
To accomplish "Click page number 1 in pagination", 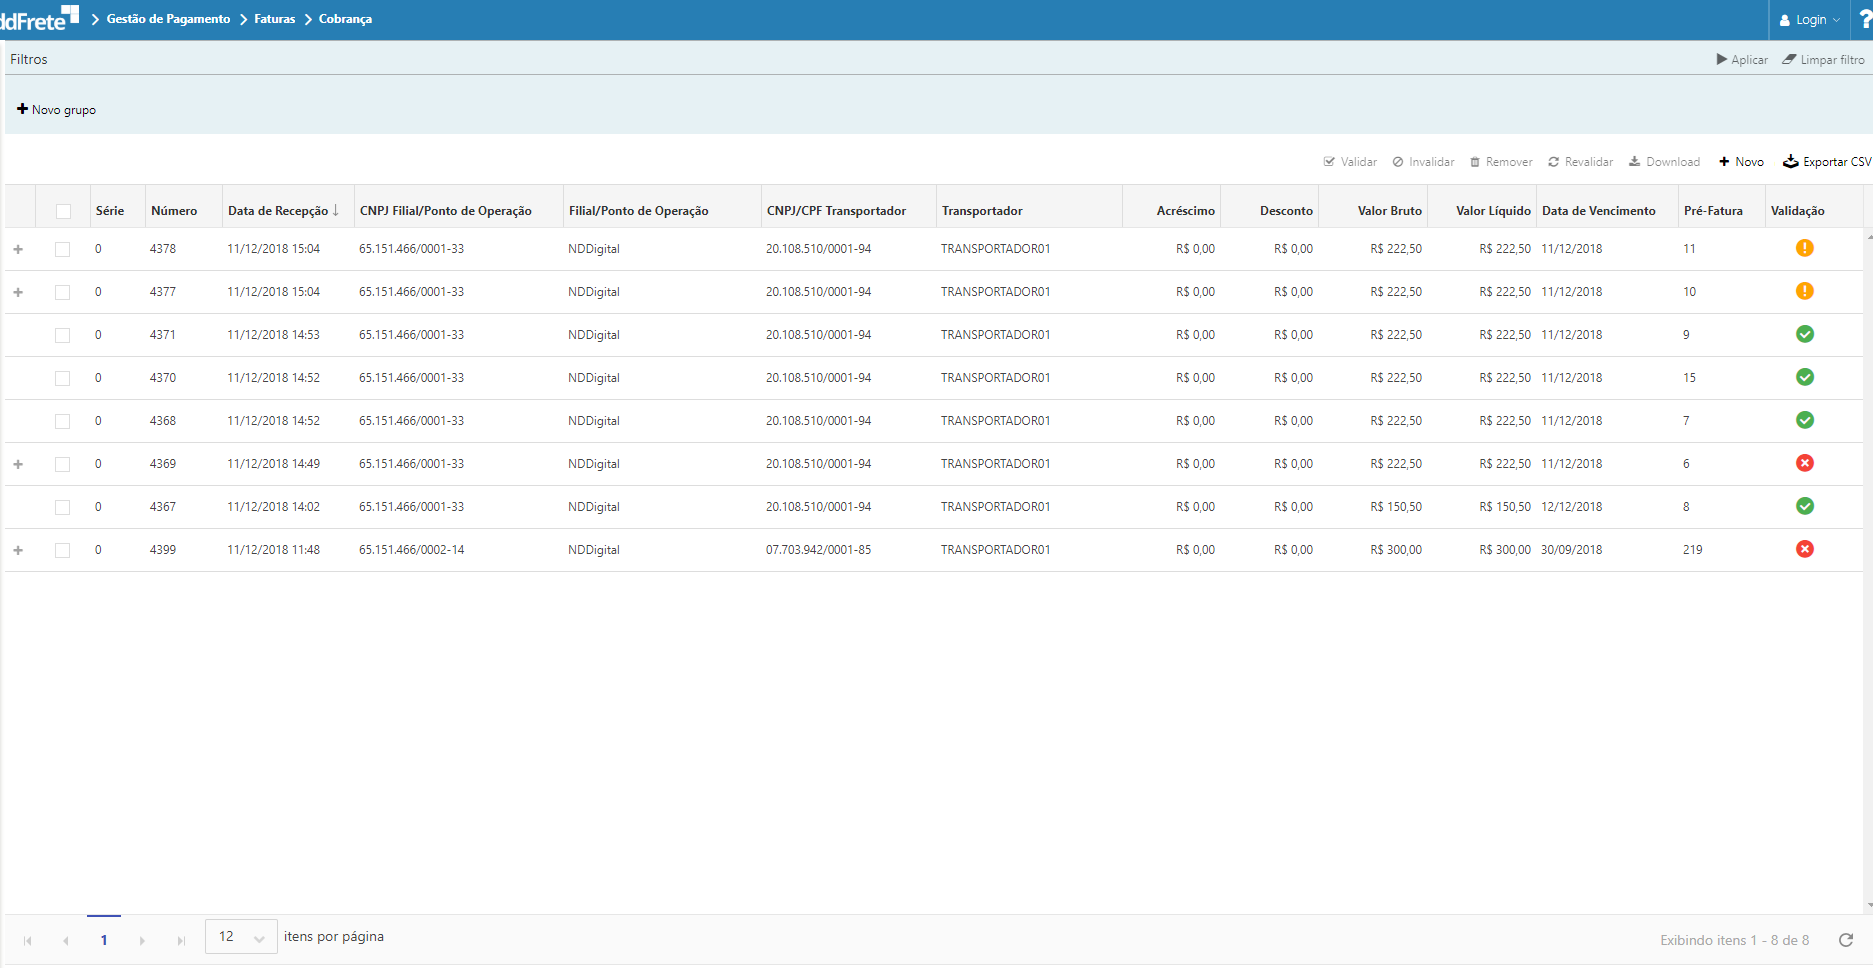I will click(x=104, y=940).
